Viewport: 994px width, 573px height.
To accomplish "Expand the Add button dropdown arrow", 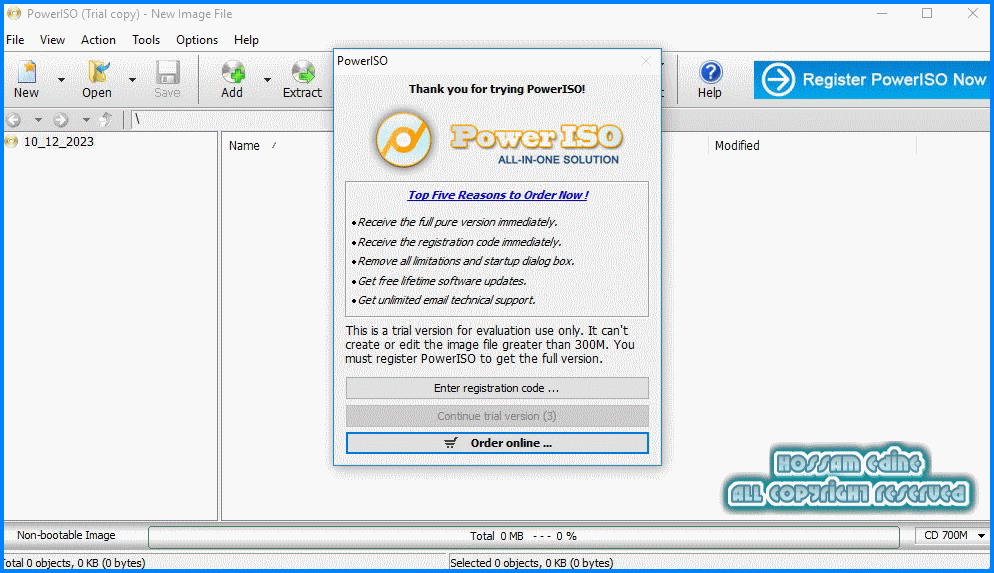I will (x=268, y=80).
